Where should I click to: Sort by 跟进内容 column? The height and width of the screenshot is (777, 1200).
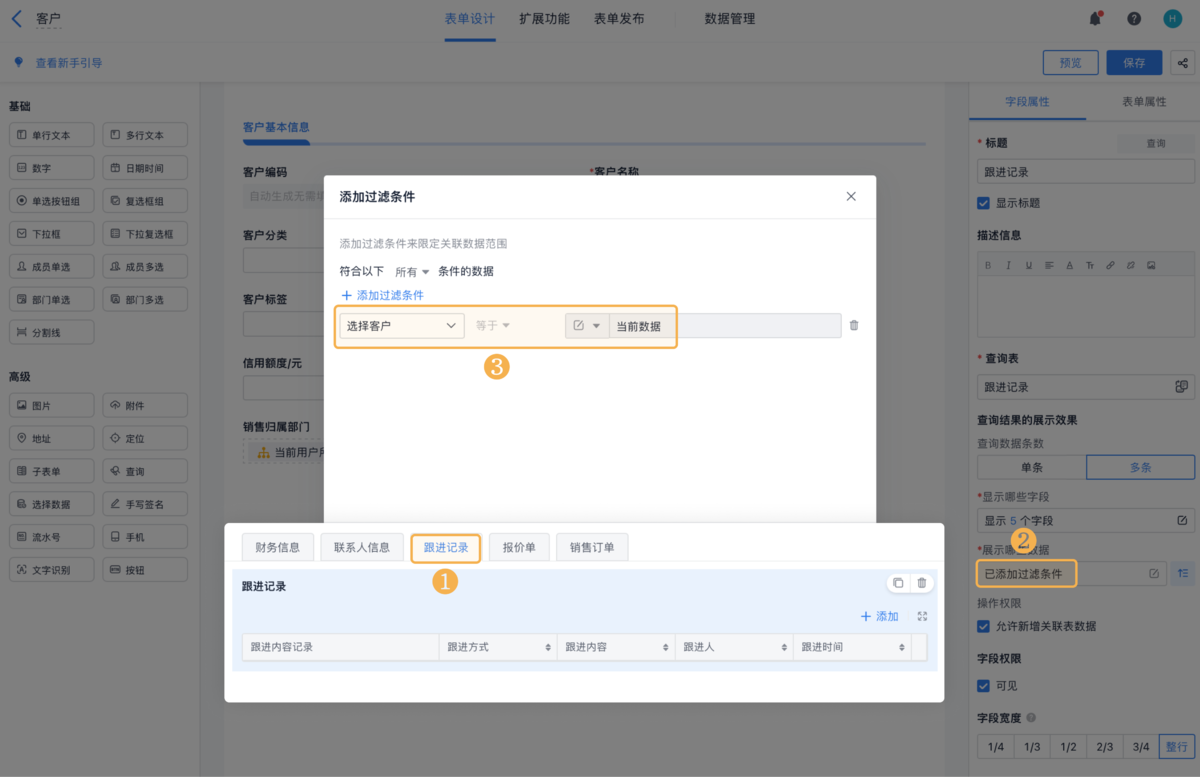point(666,648)
